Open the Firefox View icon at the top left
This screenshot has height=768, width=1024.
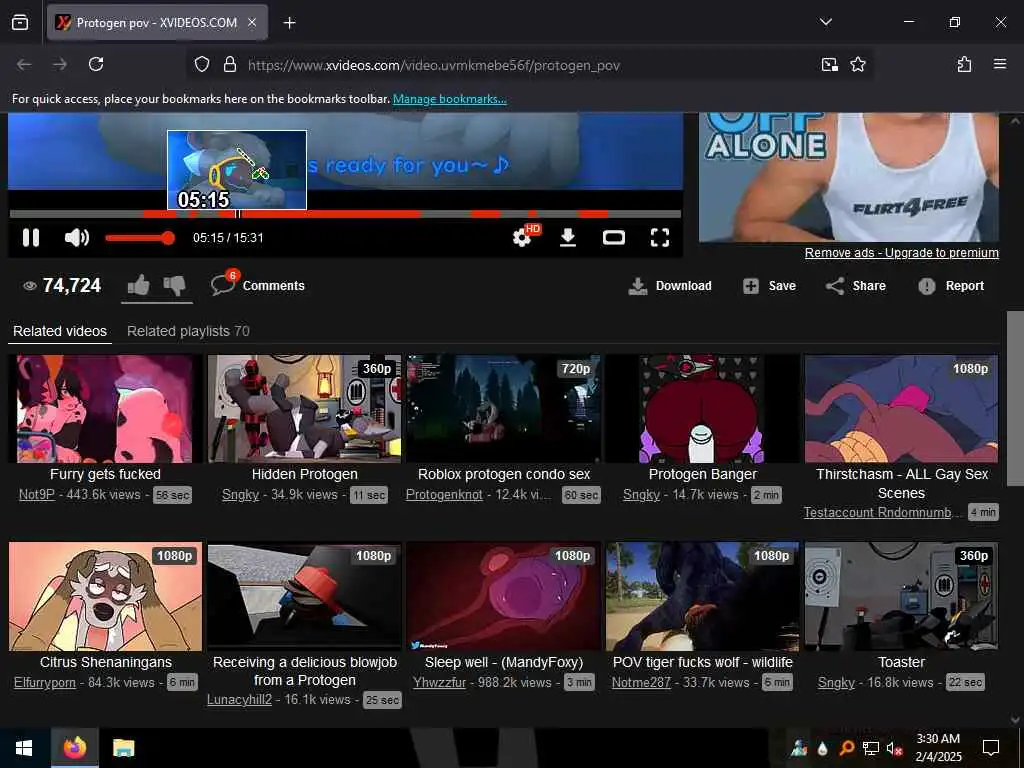click(x=20, y=22)
